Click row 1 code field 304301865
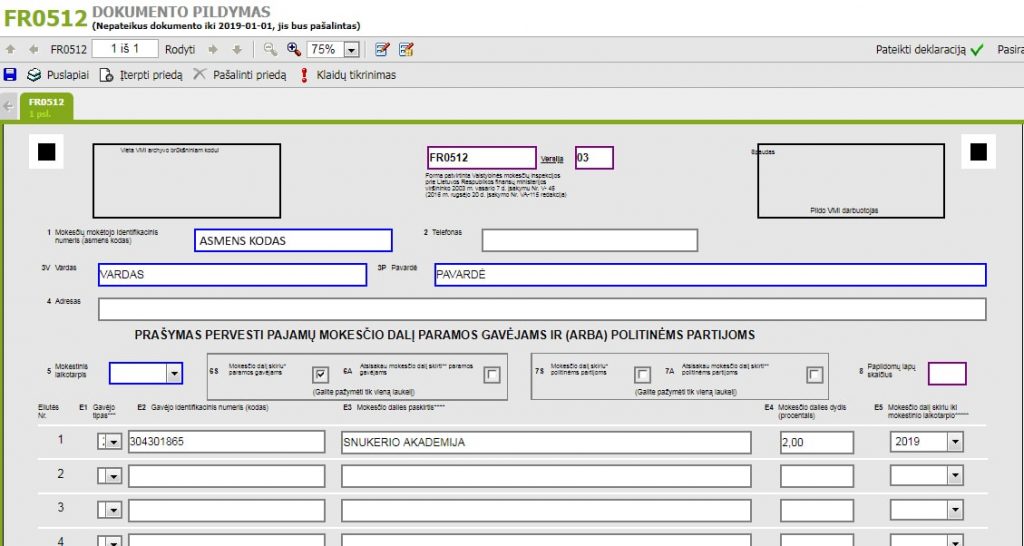Viewport: 1024px width, 546px height. (227, 442)
